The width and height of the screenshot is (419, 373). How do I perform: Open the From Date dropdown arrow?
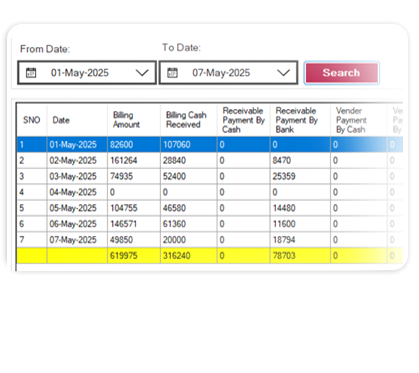click(142, 73)
